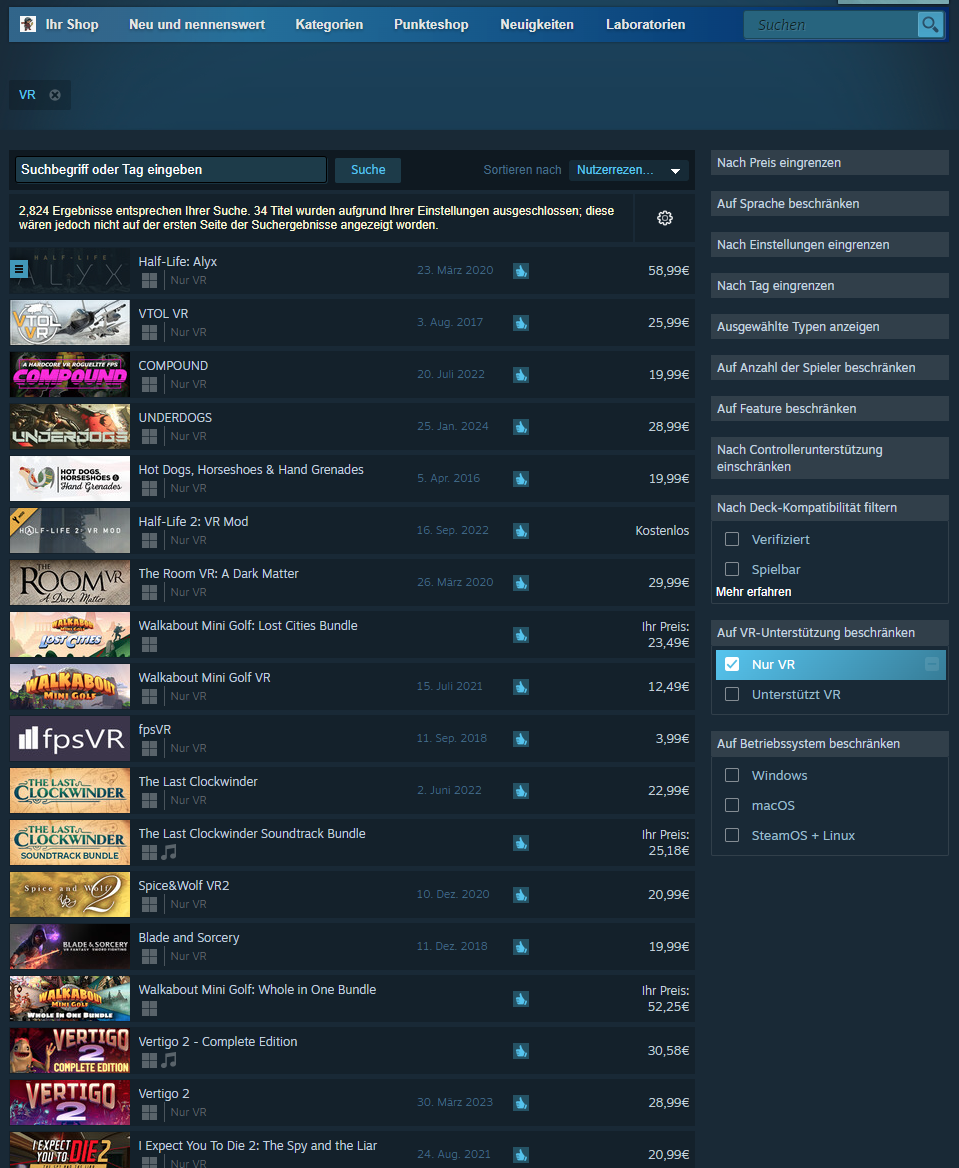Expand Auf Sprache beschränken filter
This screenshot has width=959, height=1168.
coord(829,203)
